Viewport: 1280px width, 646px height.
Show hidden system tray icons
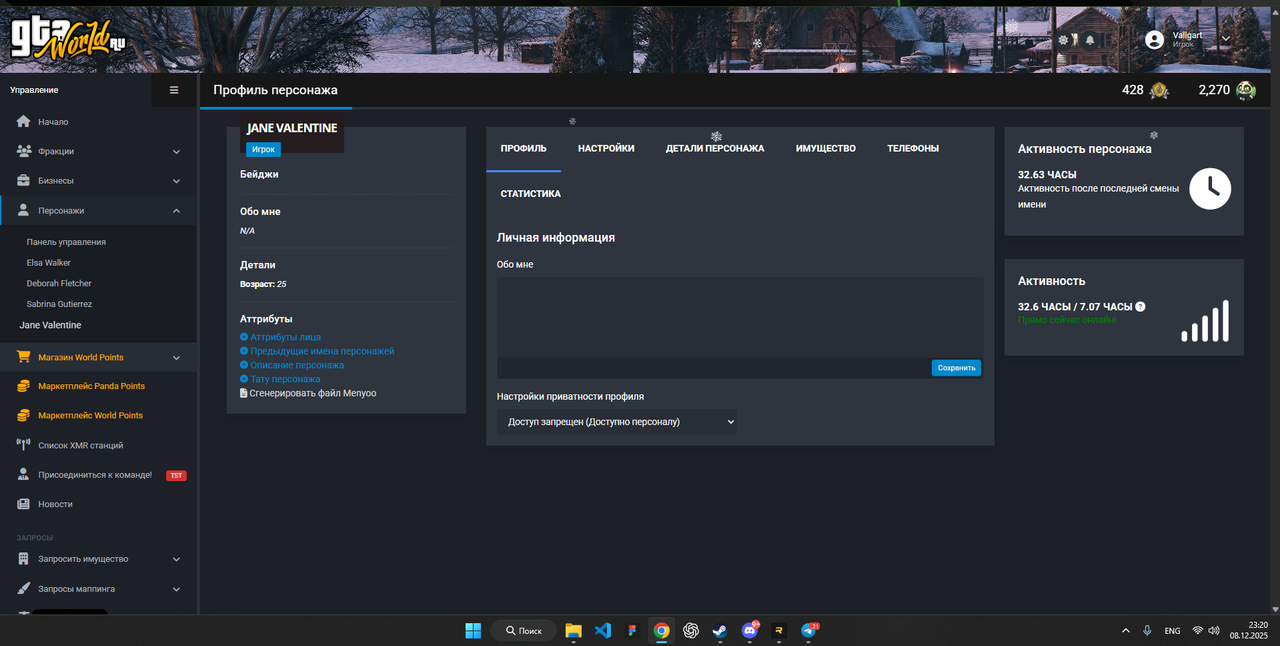pos(1126,631)
